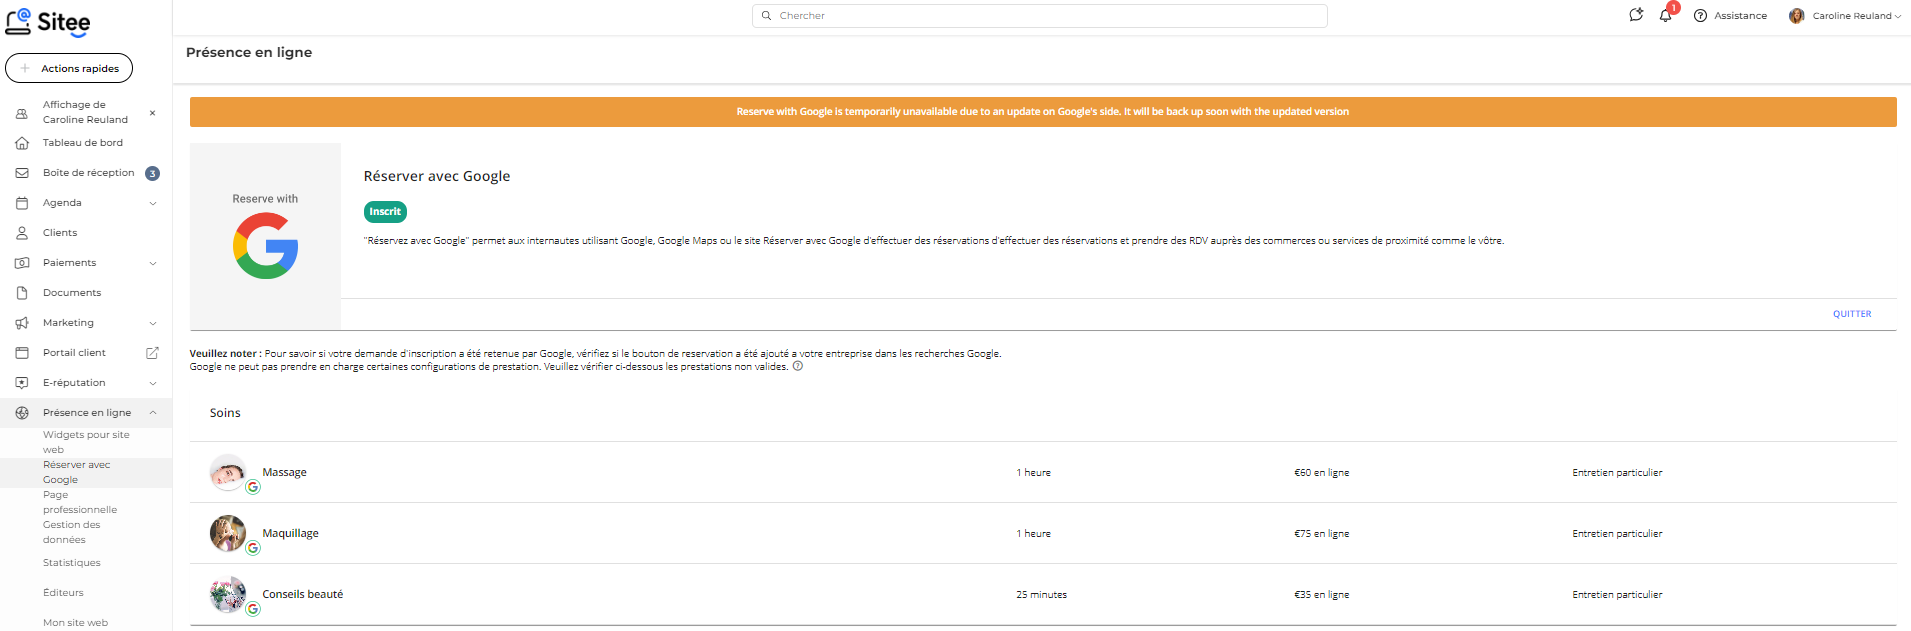1911x631 pixels.
Task: Click the Inscrit status badge
Action: [x=385, y=212]
